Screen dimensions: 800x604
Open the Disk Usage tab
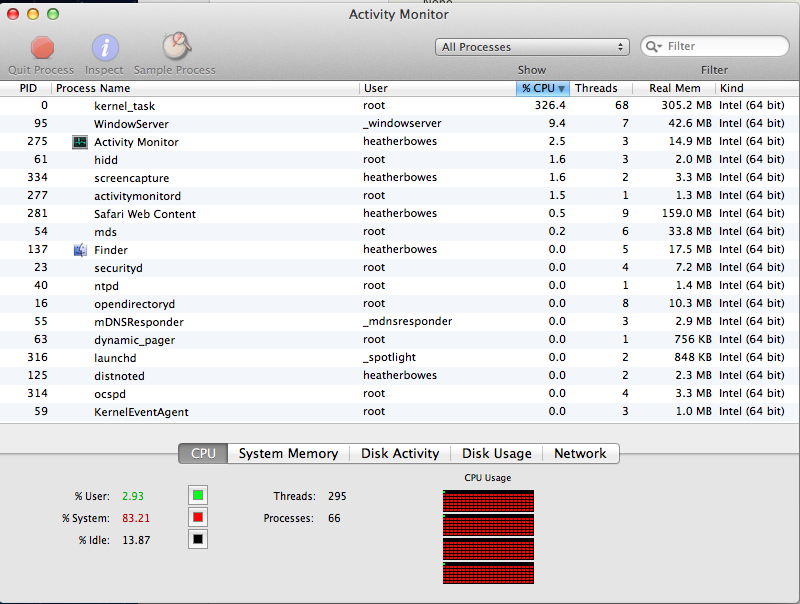496,454
